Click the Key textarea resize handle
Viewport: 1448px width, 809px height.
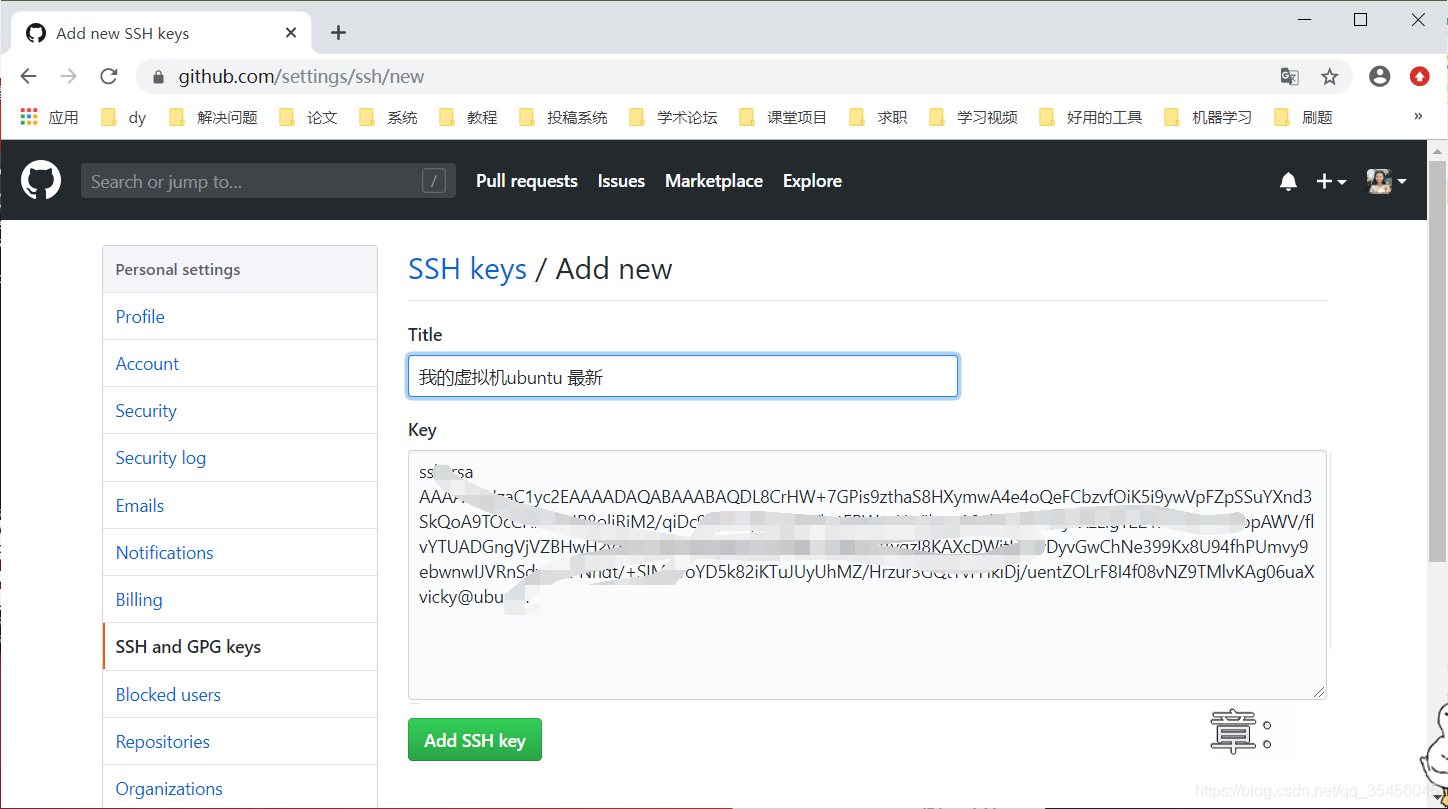pyautogui.click(x=1319, y=691)
